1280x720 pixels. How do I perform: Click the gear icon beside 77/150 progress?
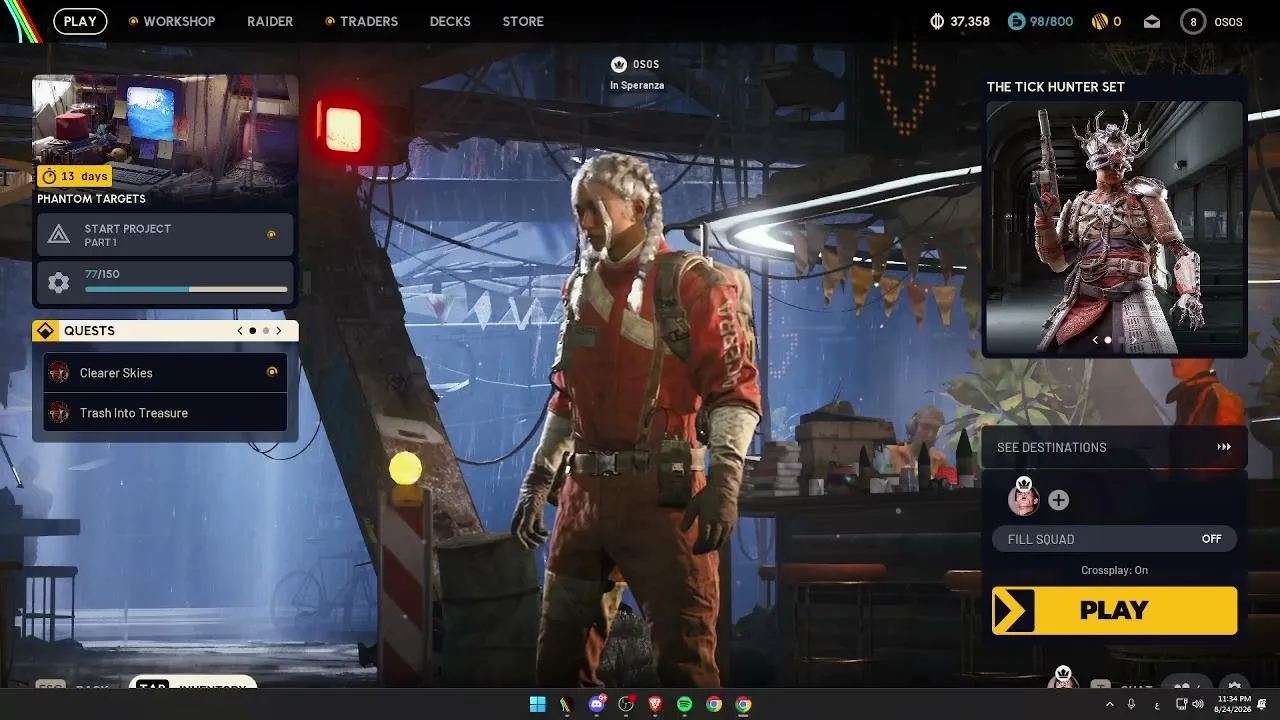(59, 283)
